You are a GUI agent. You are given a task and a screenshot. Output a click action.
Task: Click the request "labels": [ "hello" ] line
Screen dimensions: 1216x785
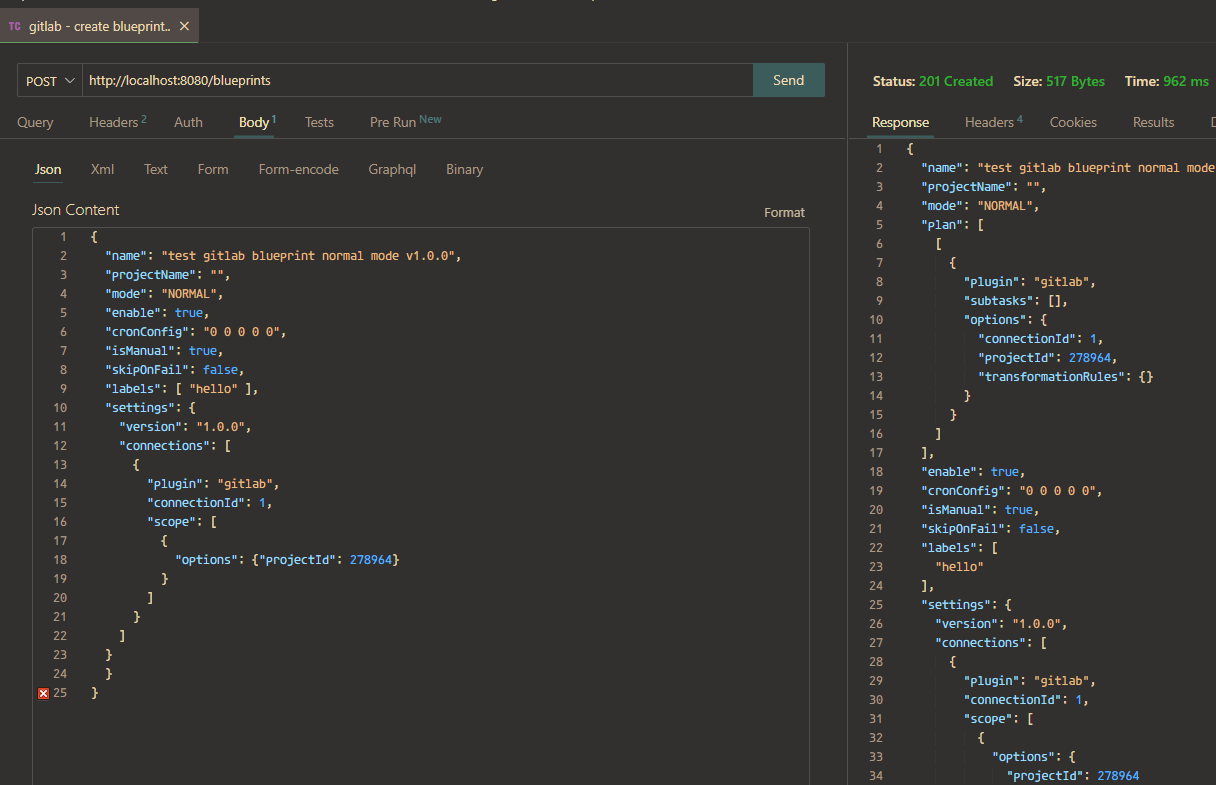(x=182, y=389)
